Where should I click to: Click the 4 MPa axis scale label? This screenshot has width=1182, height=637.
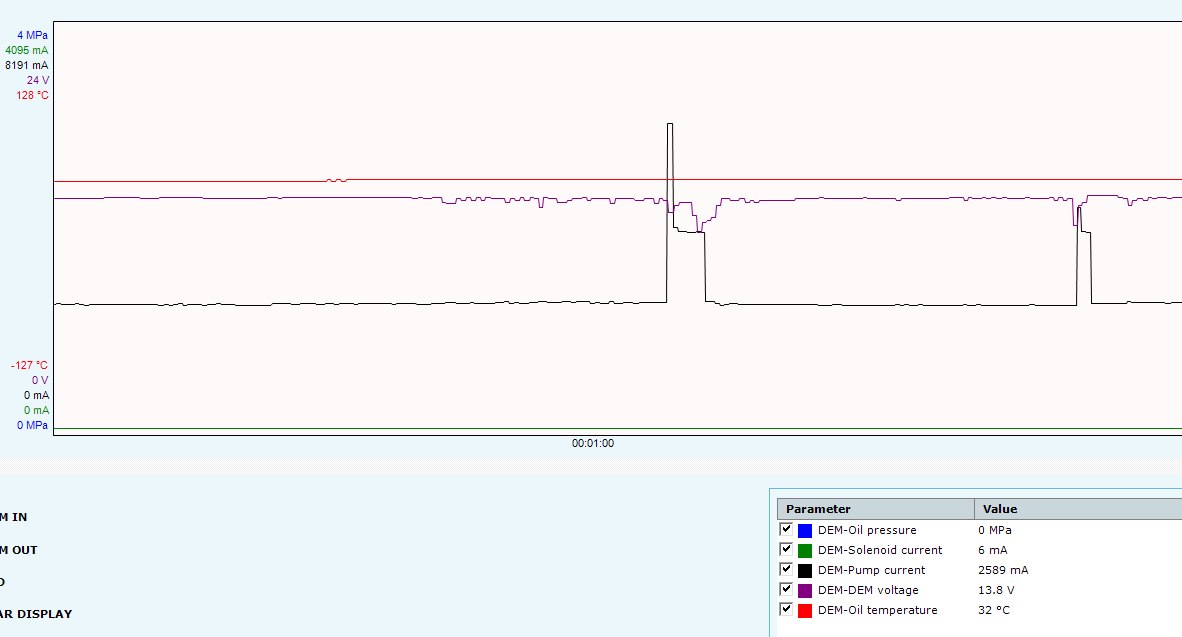[32, 35]
